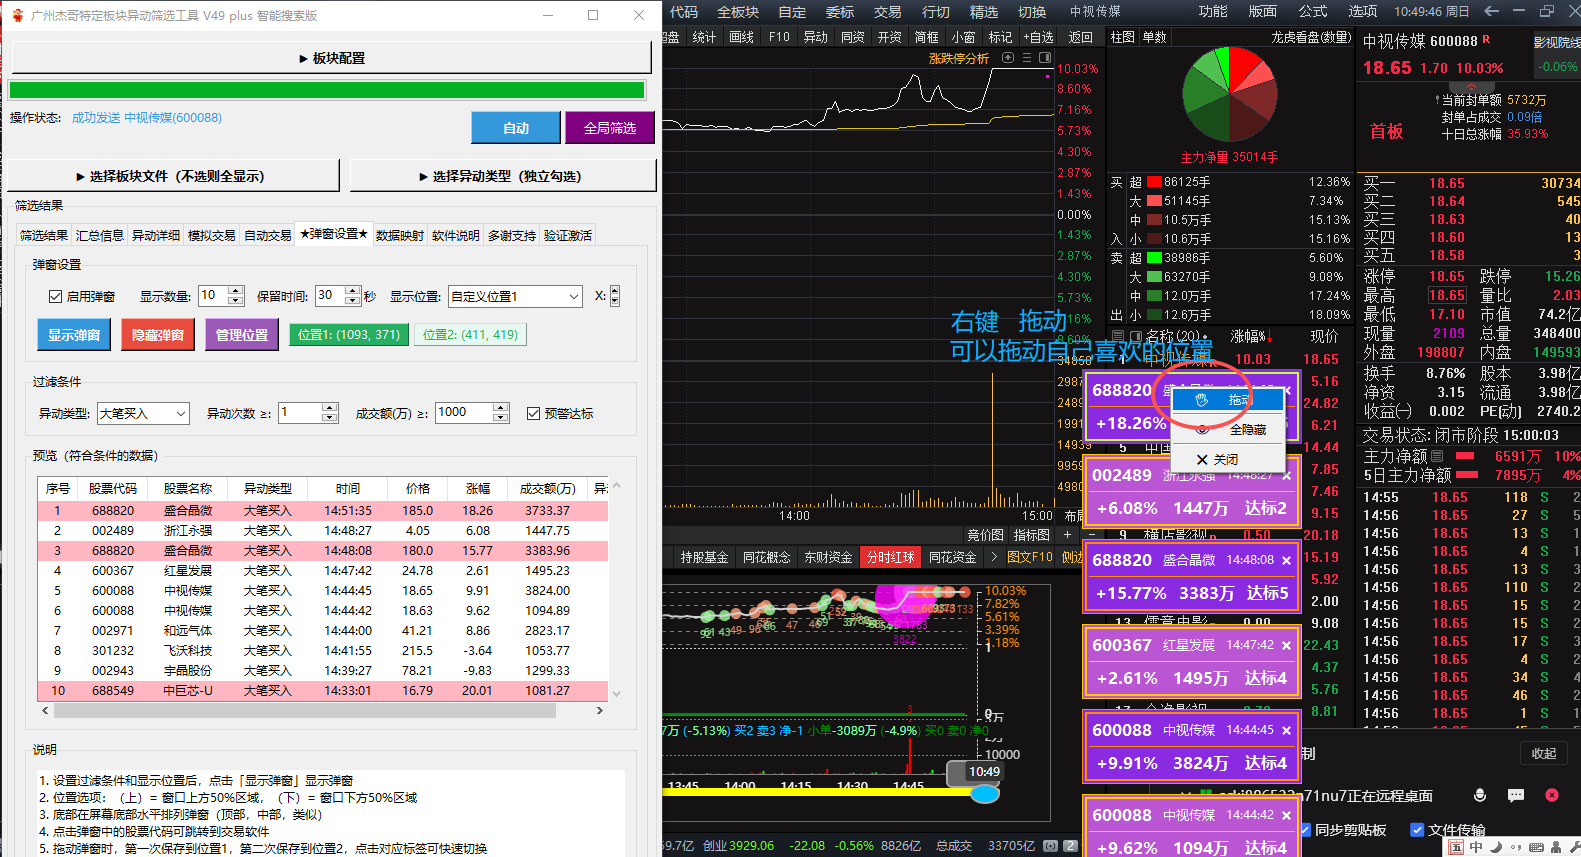This screenshot has width=1581, height=857.
Task: Click the 全局筛选 button
Action: pos(610,128)
